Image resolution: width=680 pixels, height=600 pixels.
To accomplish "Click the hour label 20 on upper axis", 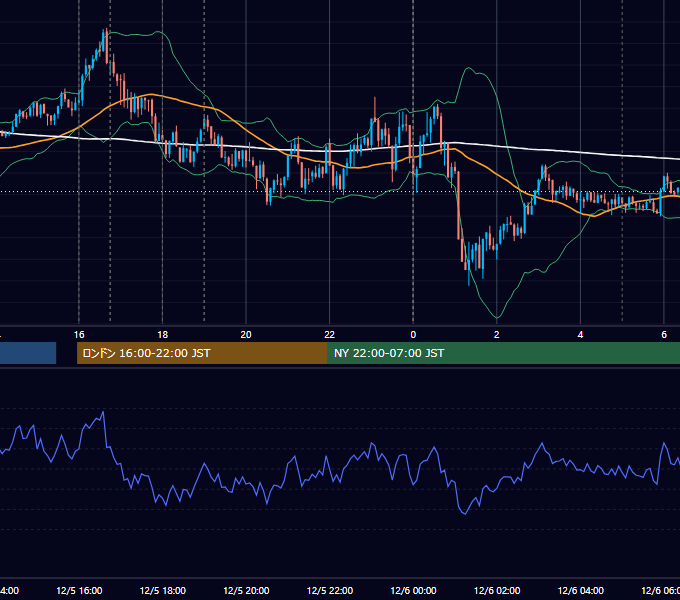I will tap(246, 335).
